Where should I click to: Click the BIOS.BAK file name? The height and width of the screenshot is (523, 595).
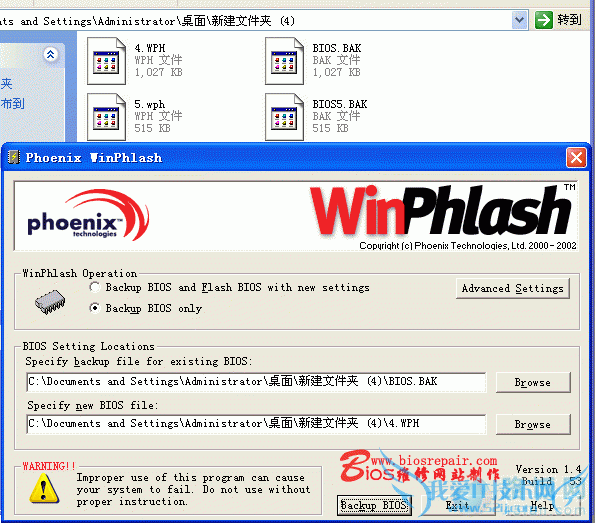(337, 49)
